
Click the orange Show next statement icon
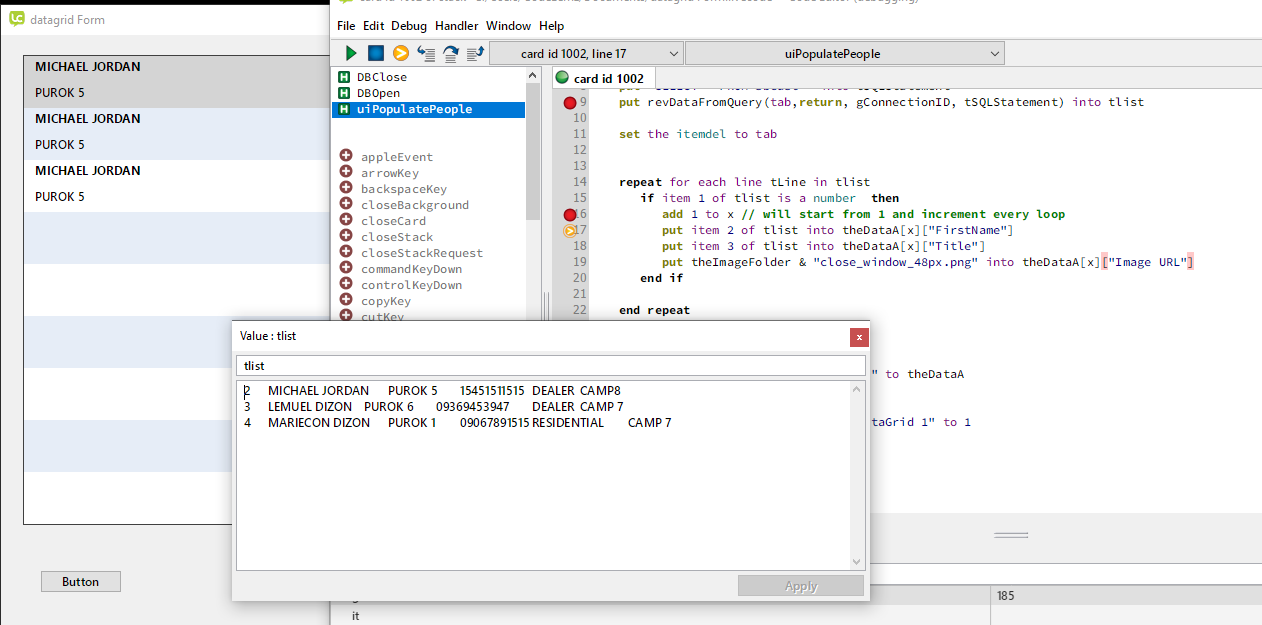click(400, 53)
